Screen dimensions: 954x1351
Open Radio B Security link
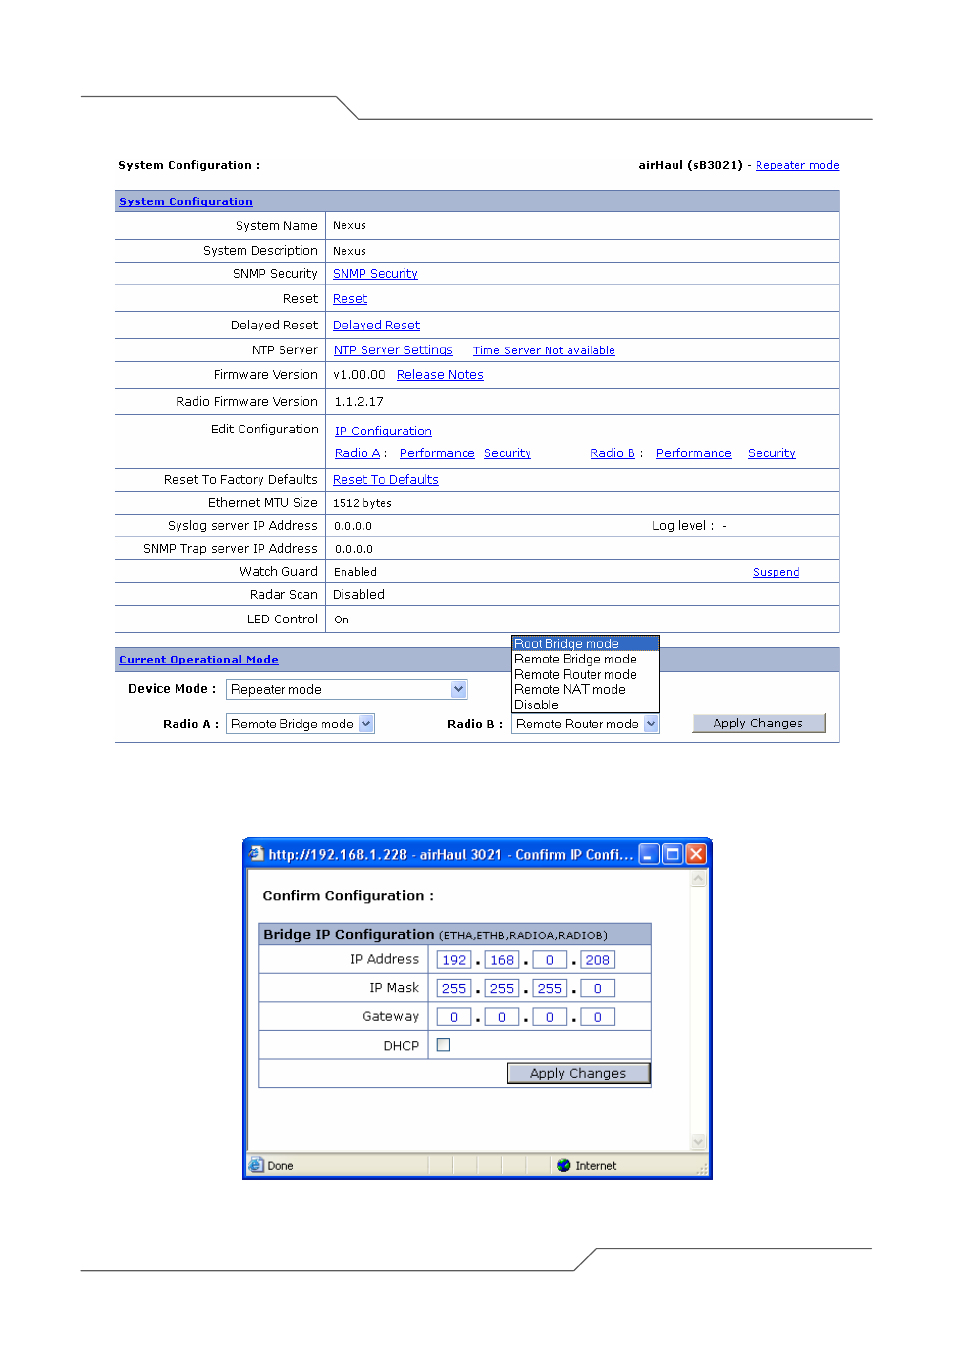click(772, 453)
